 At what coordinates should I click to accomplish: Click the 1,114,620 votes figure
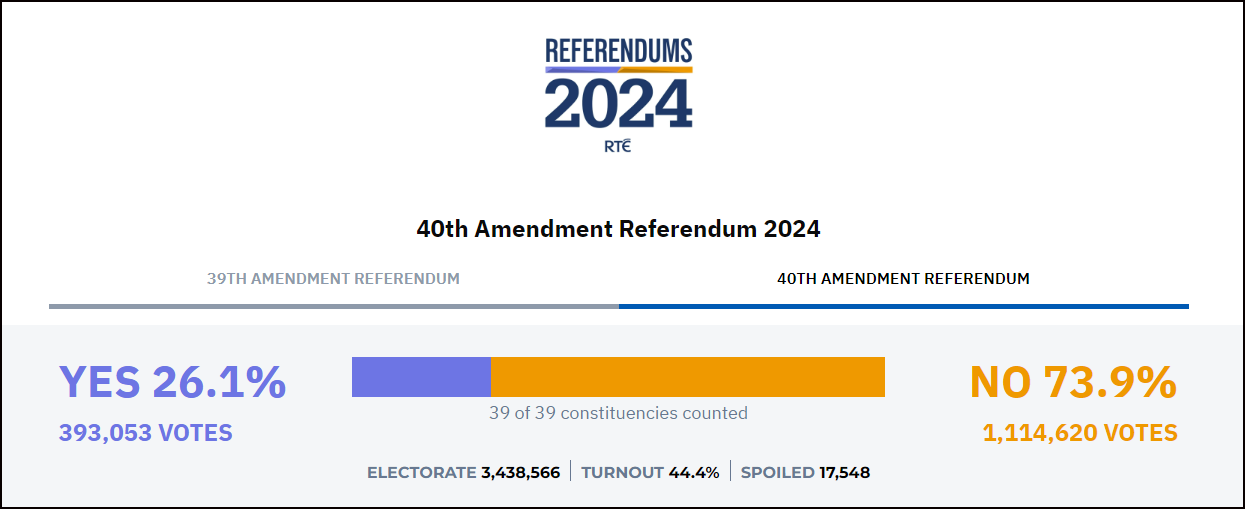1080,433
